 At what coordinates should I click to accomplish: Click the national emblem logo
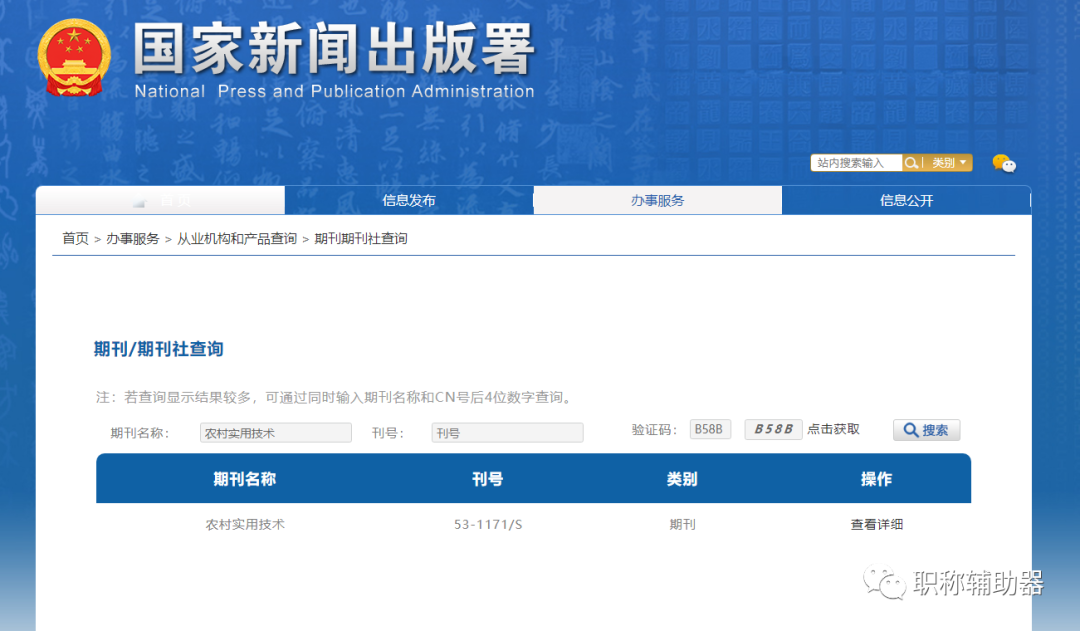pyautogui.click(x=72, y=55)
